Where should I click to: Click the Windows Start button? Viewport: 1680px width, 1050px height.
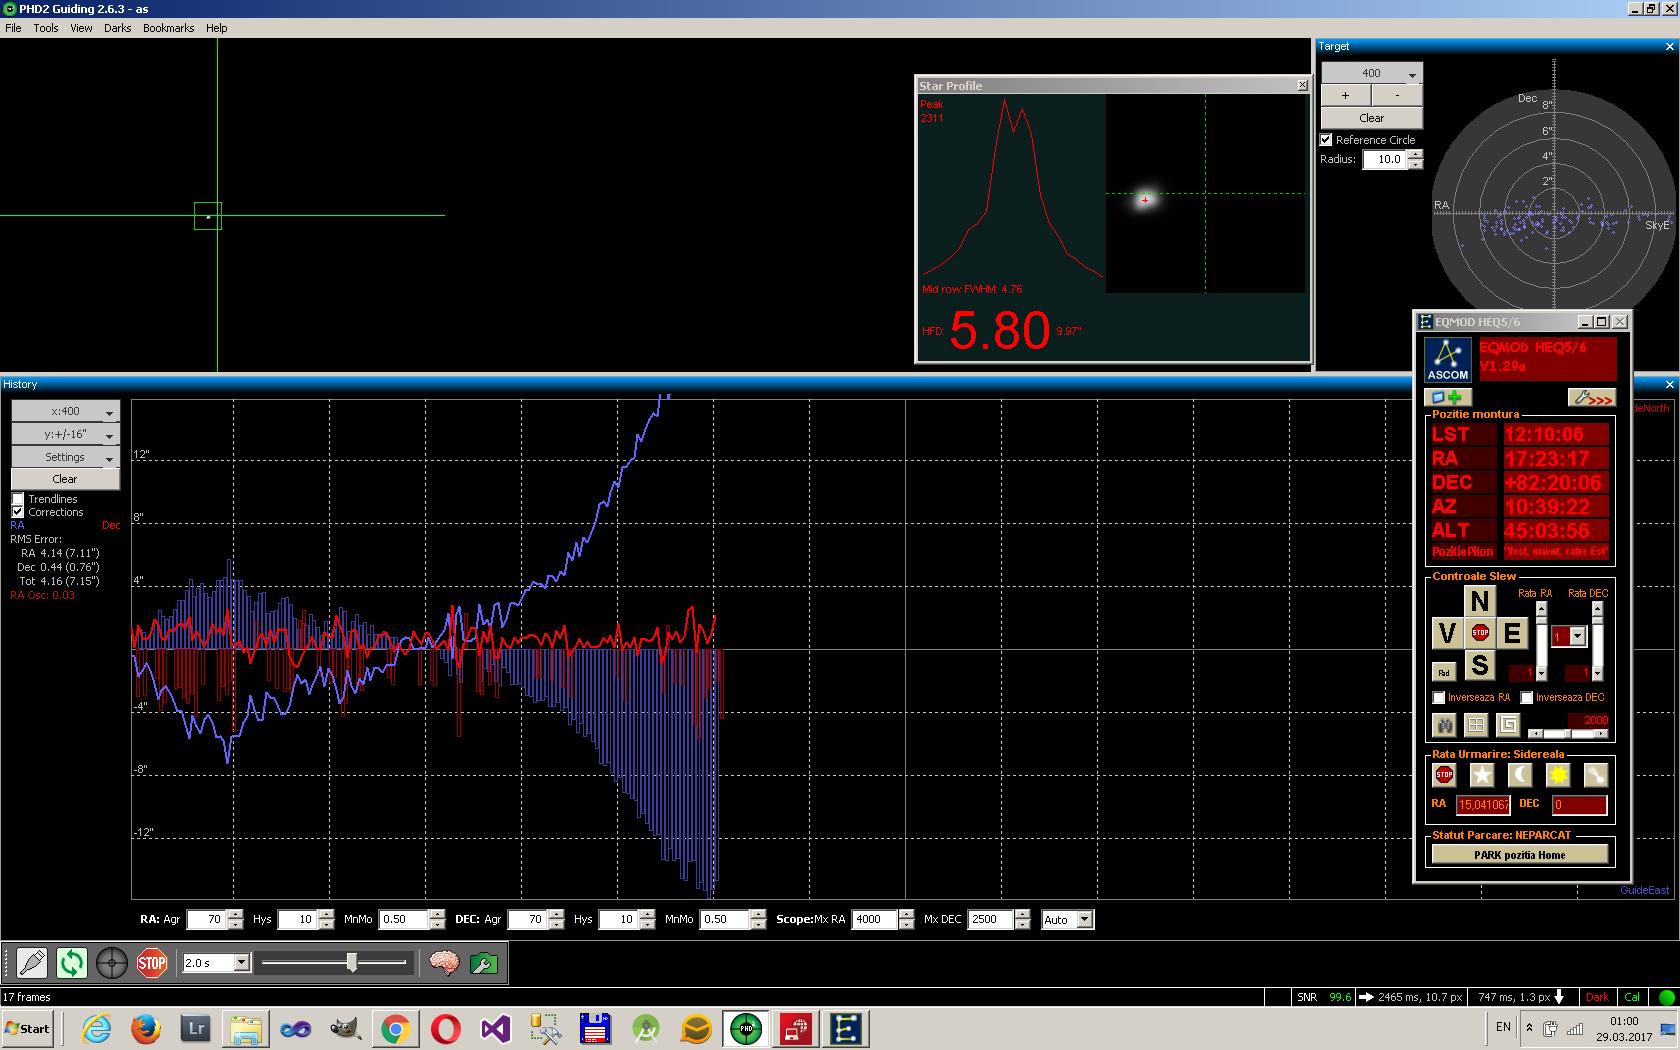pyautogui.click(x=28, y=1028)
